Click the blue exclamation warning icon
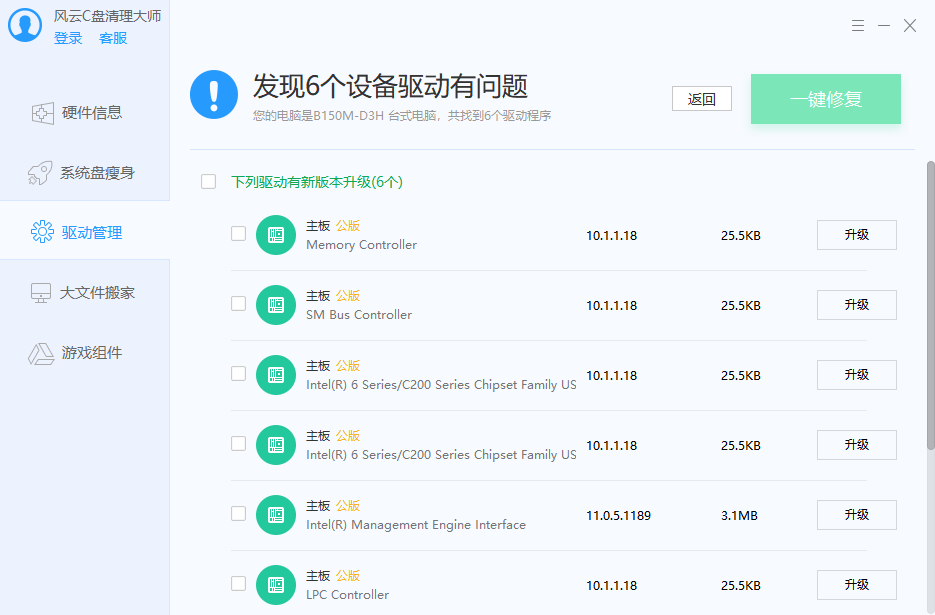 (214, 95)
